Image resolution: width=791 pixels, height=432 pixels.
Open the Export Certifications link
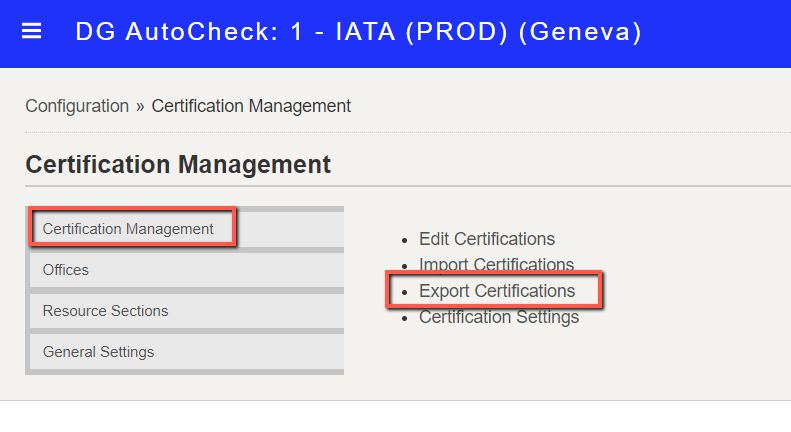(x=497, y=291)
